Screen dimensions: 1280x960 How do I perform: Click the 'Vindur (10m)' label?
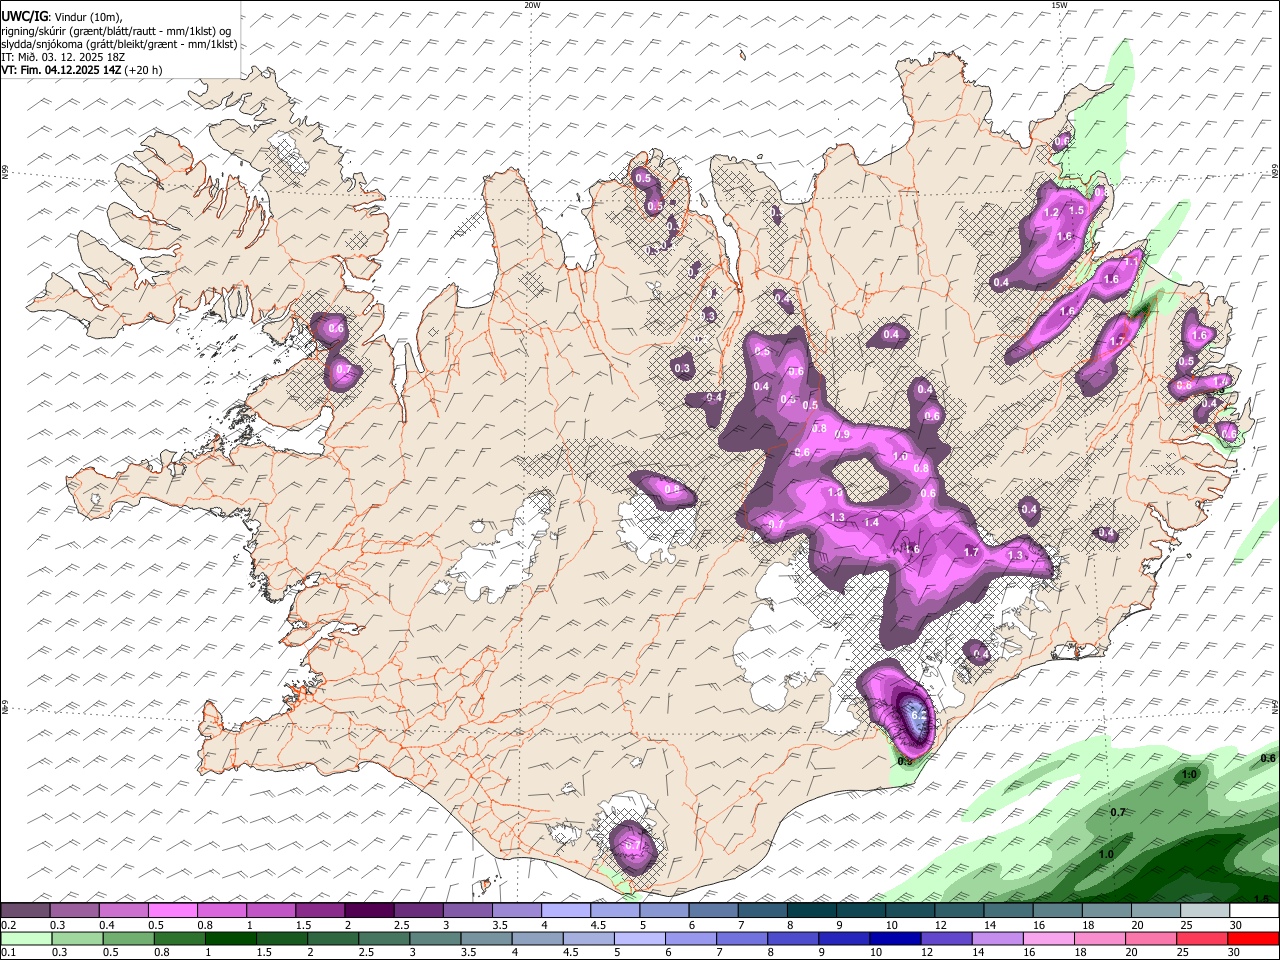pyautogui.click(x=88, y=16)
